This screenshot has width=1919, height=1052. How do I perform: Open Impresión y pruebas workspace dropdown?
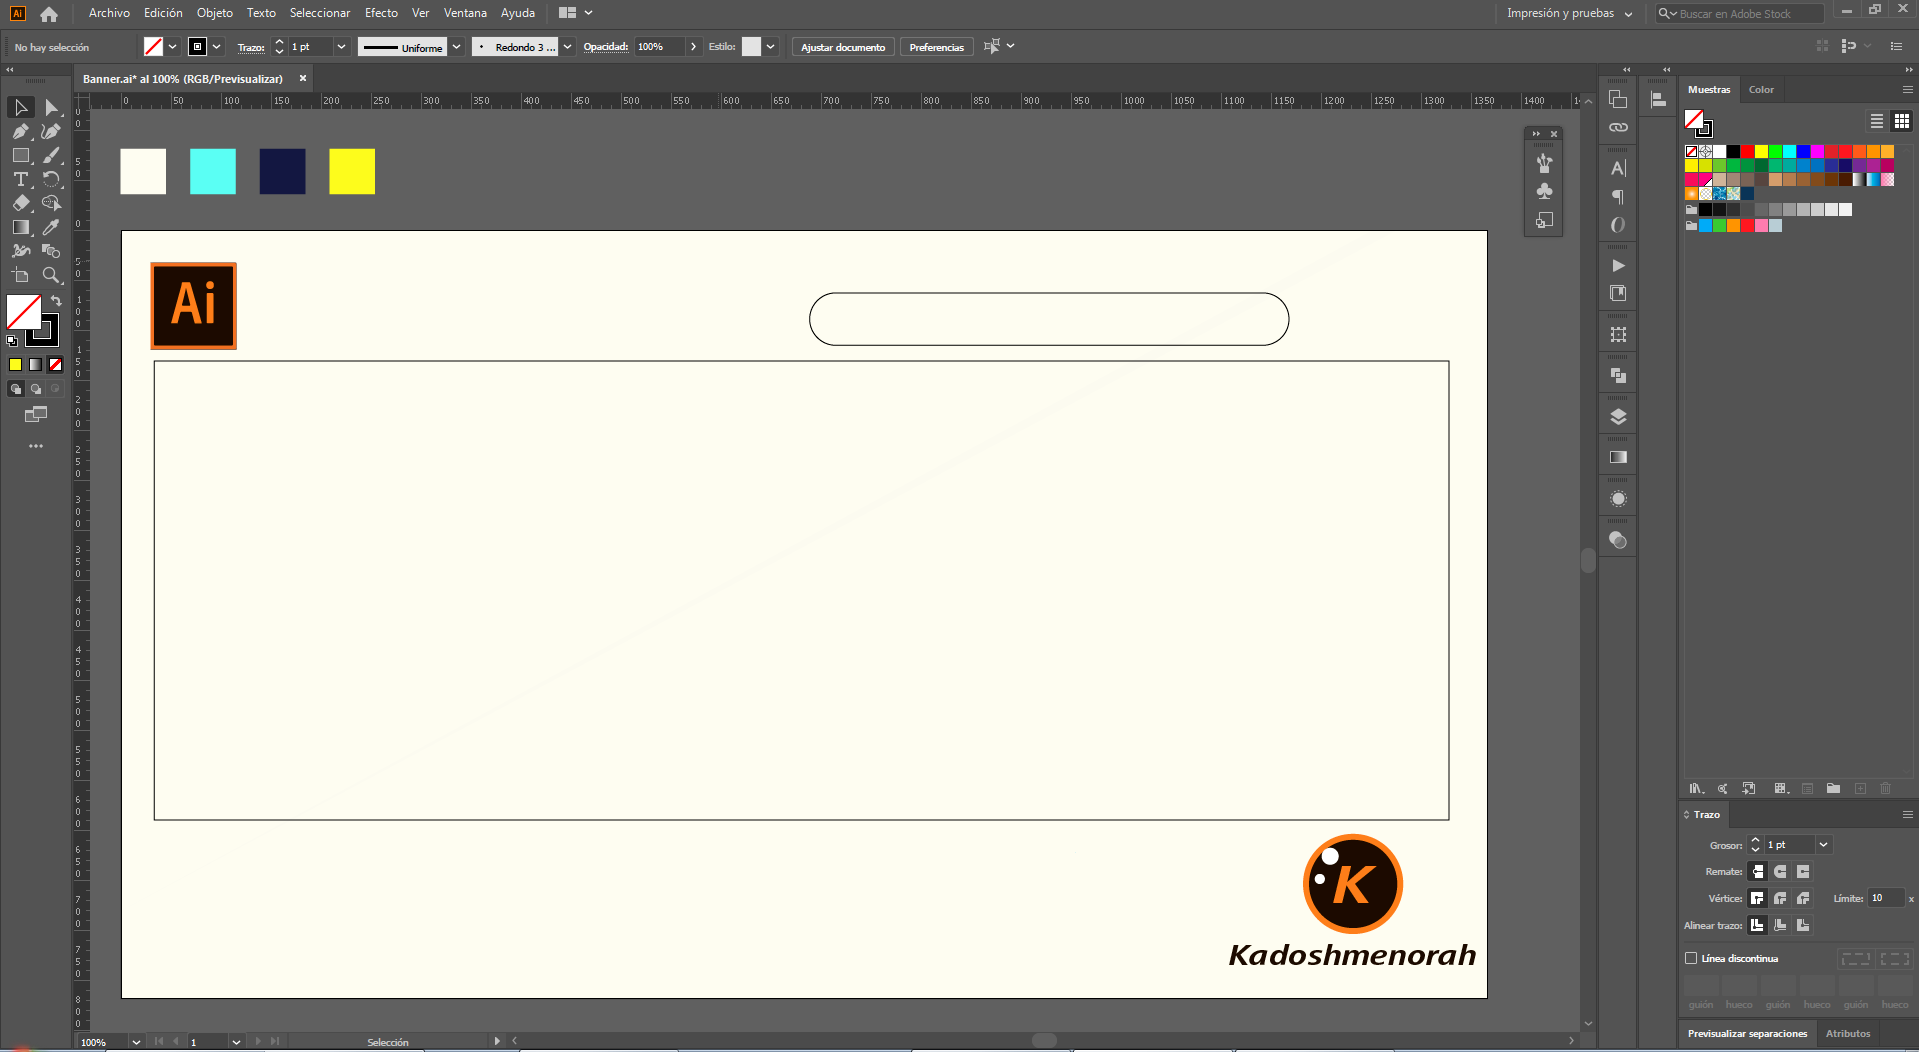tap(1570, 14)
